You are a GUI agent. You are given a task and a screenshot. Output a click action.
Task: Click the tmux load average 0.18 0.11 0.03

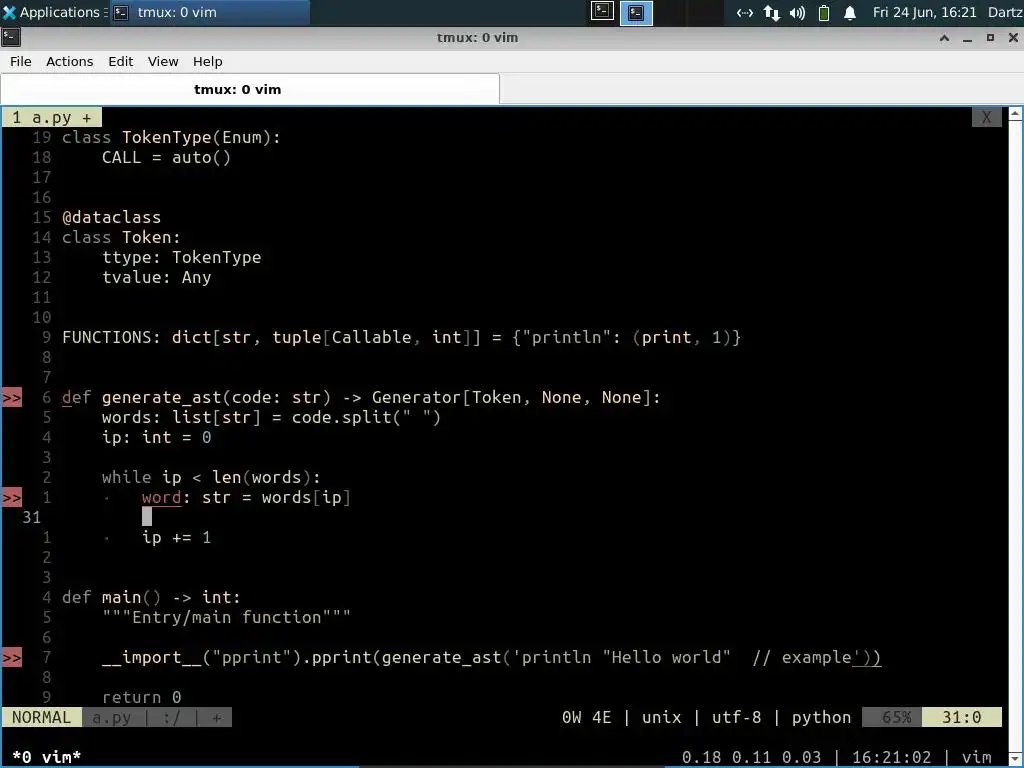coord(751,758)
